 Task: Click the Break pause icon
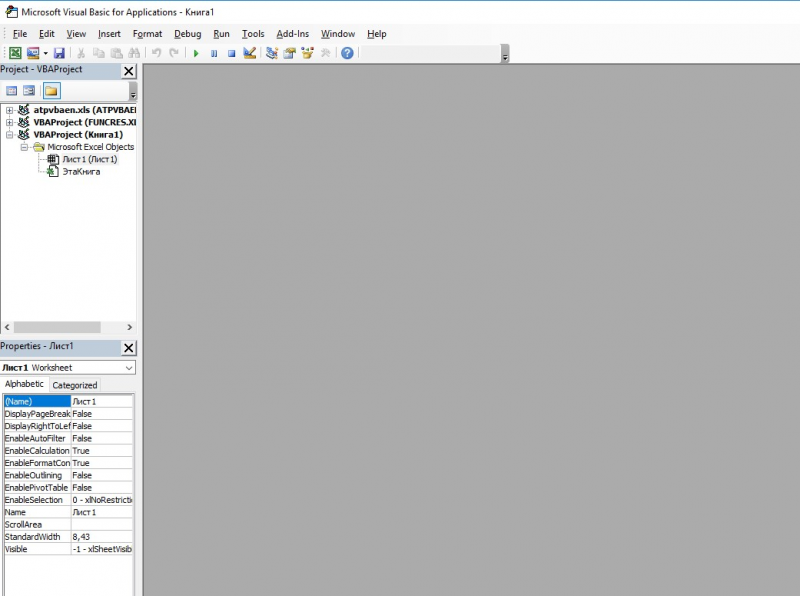[x=214, y=53]
